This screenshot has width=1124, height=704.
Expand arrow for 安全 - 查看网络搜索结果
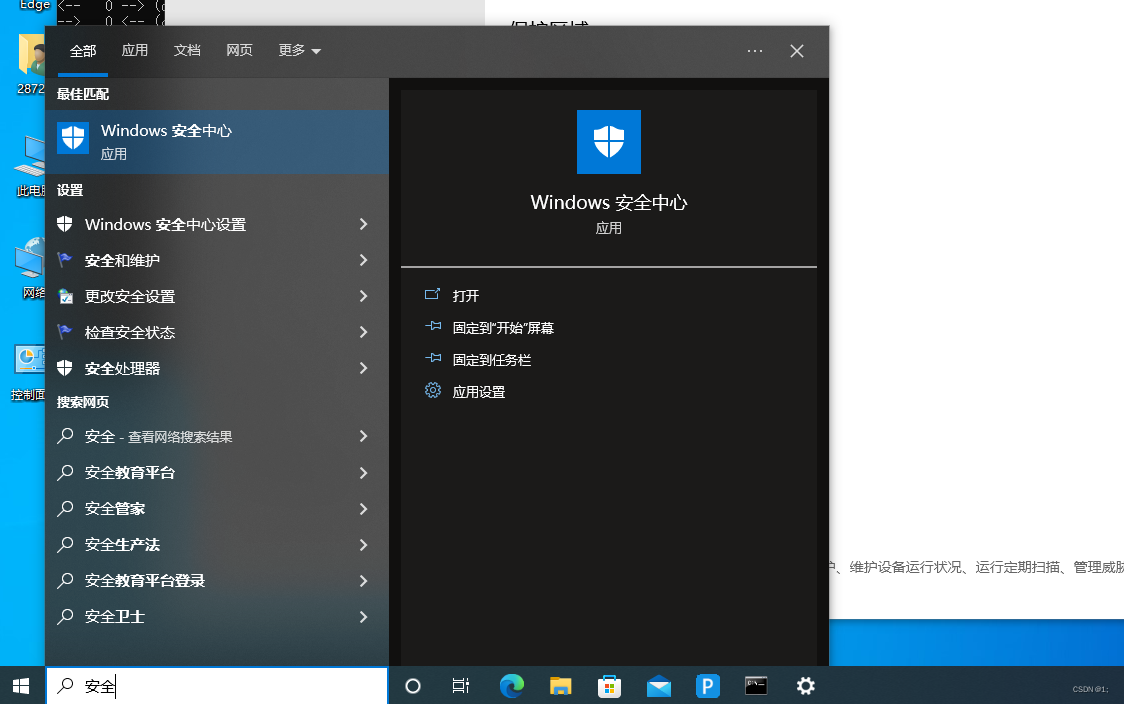(x=363, y=437)
